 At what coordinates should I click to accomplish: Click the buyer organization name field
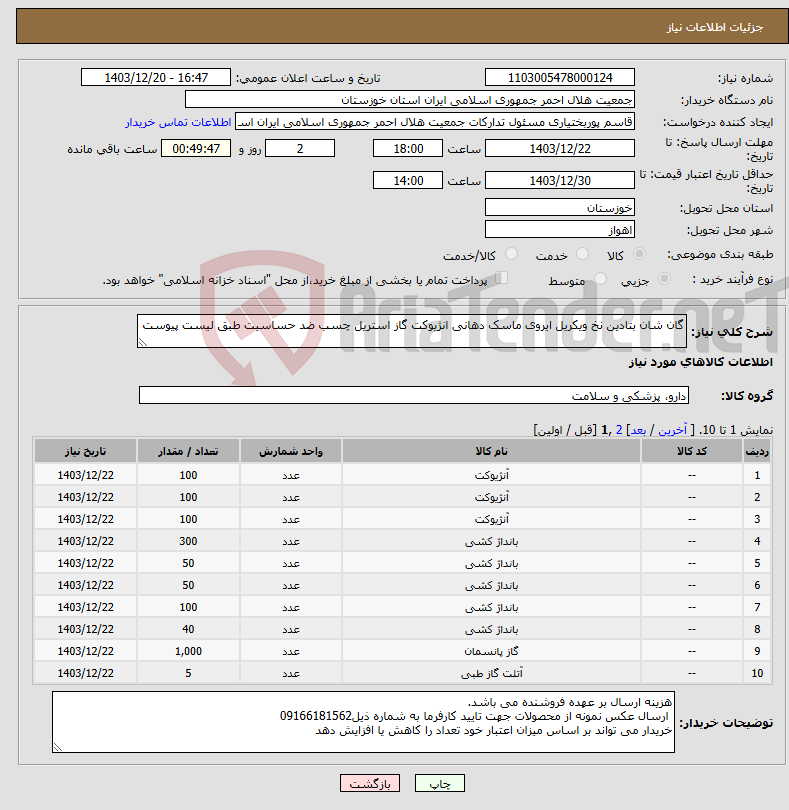(410, 100)
